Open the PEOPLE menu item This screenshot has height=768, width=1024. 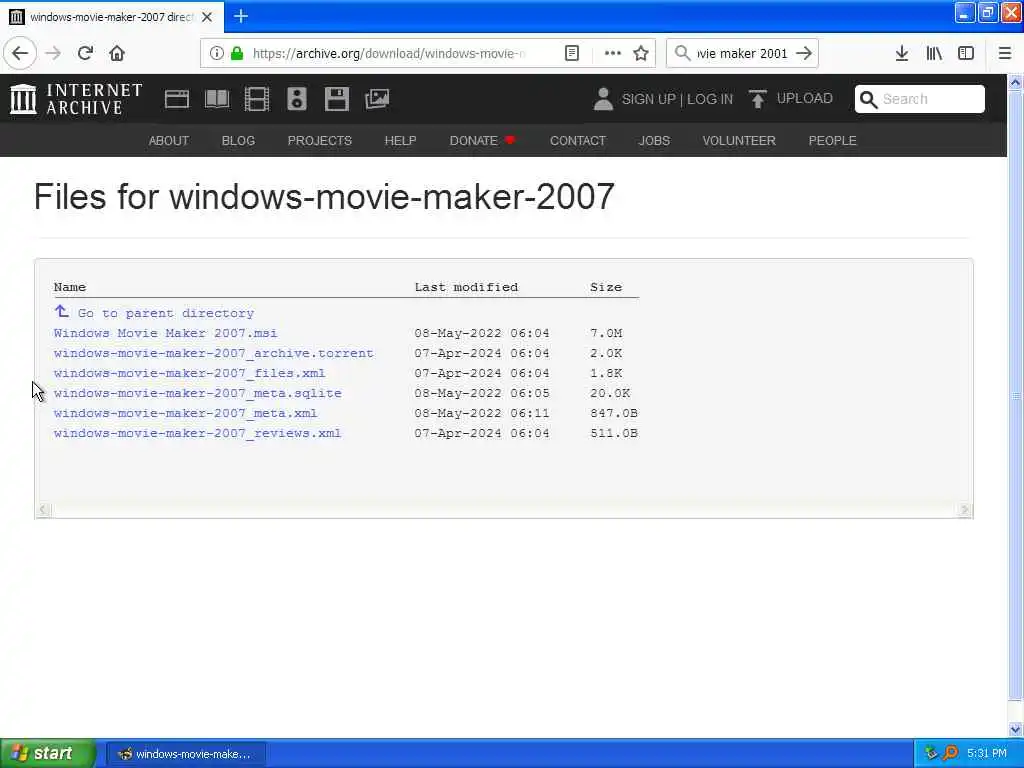tap(833, 140)
